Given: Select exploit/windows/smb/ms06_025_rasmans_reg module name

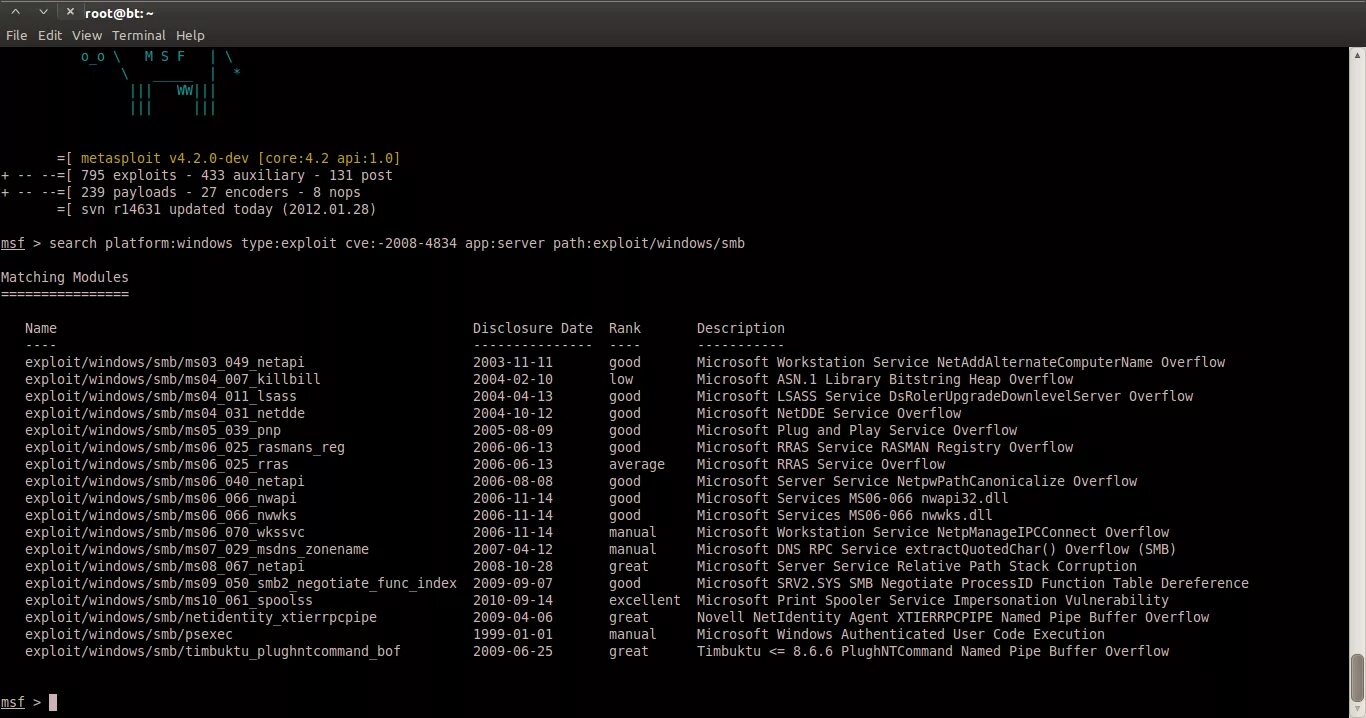Looking at the screenshot, I should [185, 447].
